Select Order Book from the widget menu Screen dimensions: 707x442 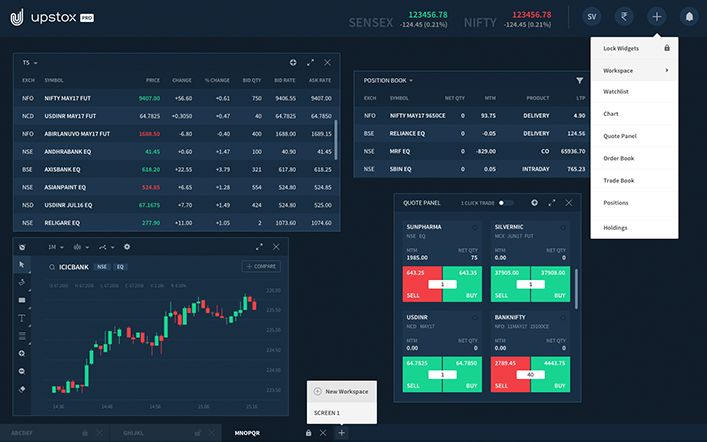(620, 158)
